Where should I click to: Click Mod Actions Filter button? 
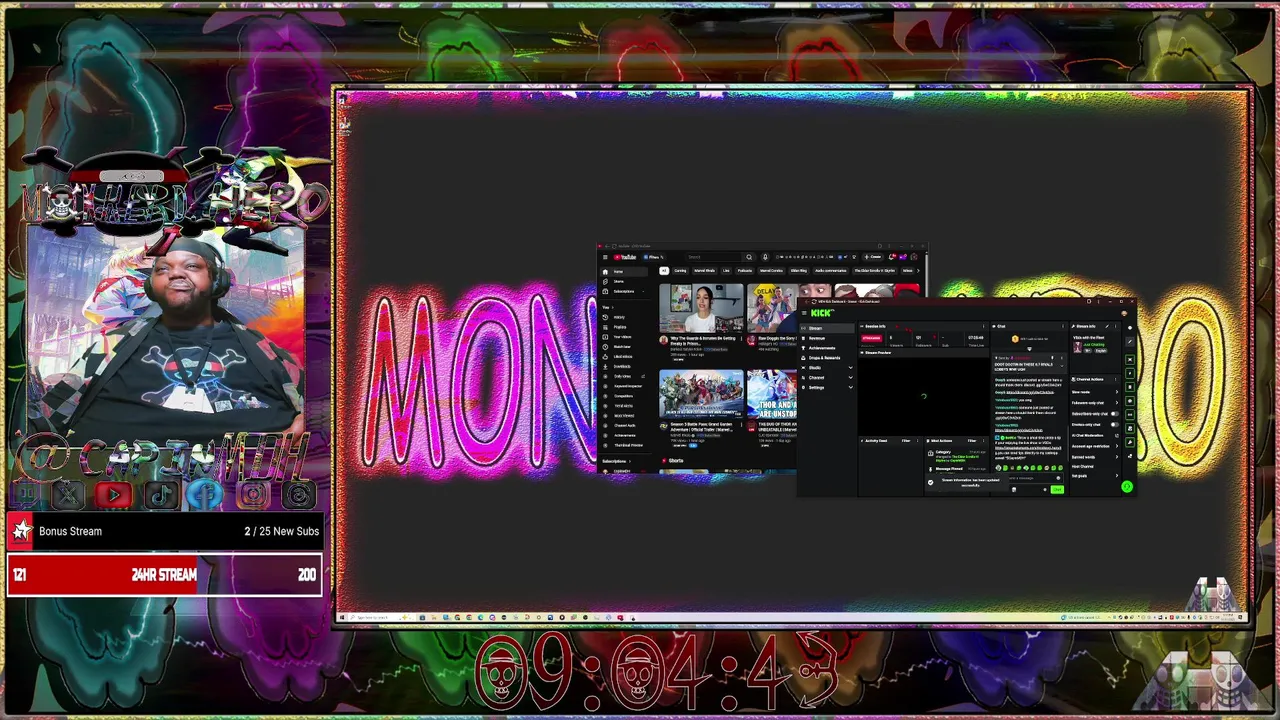[972, 441]
